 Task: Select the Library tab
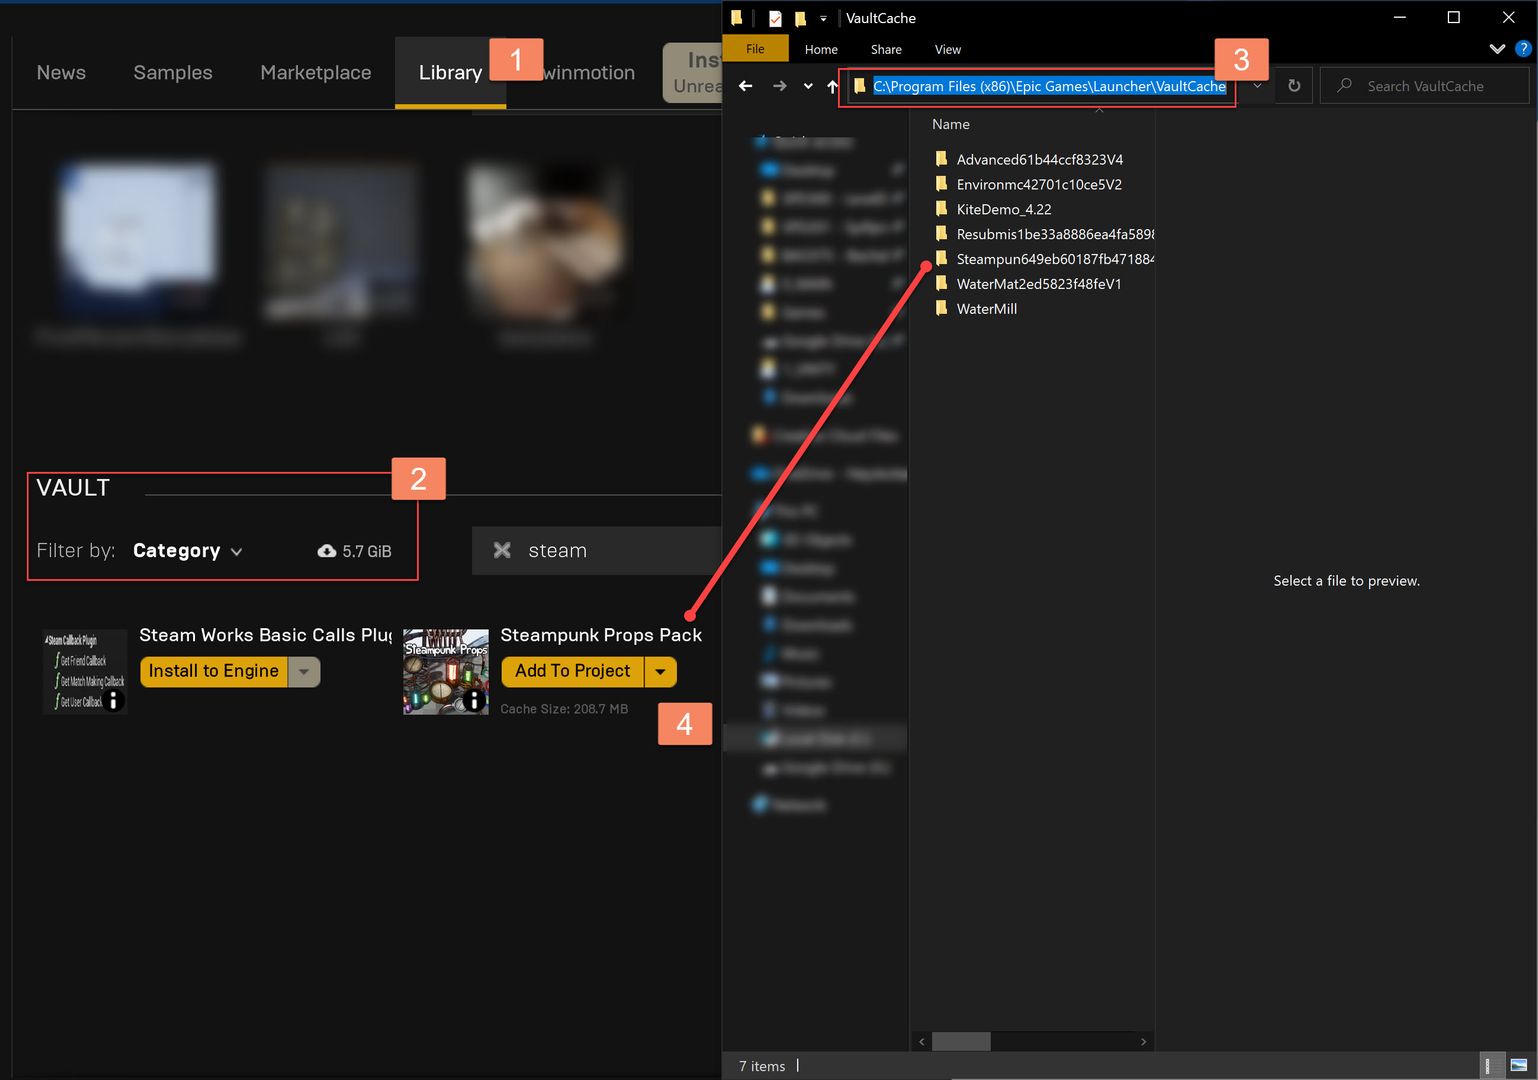tap(450, 72)
